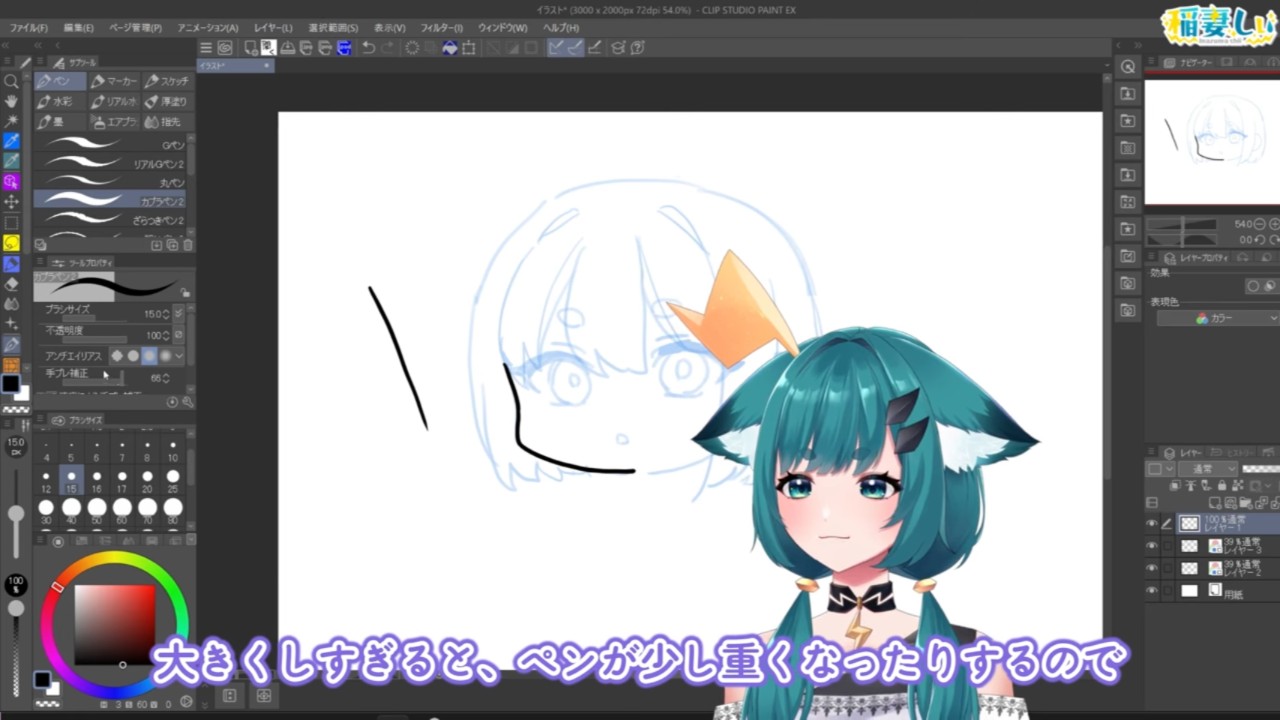Select the 3D object operation tool

[x=12, y=182]
